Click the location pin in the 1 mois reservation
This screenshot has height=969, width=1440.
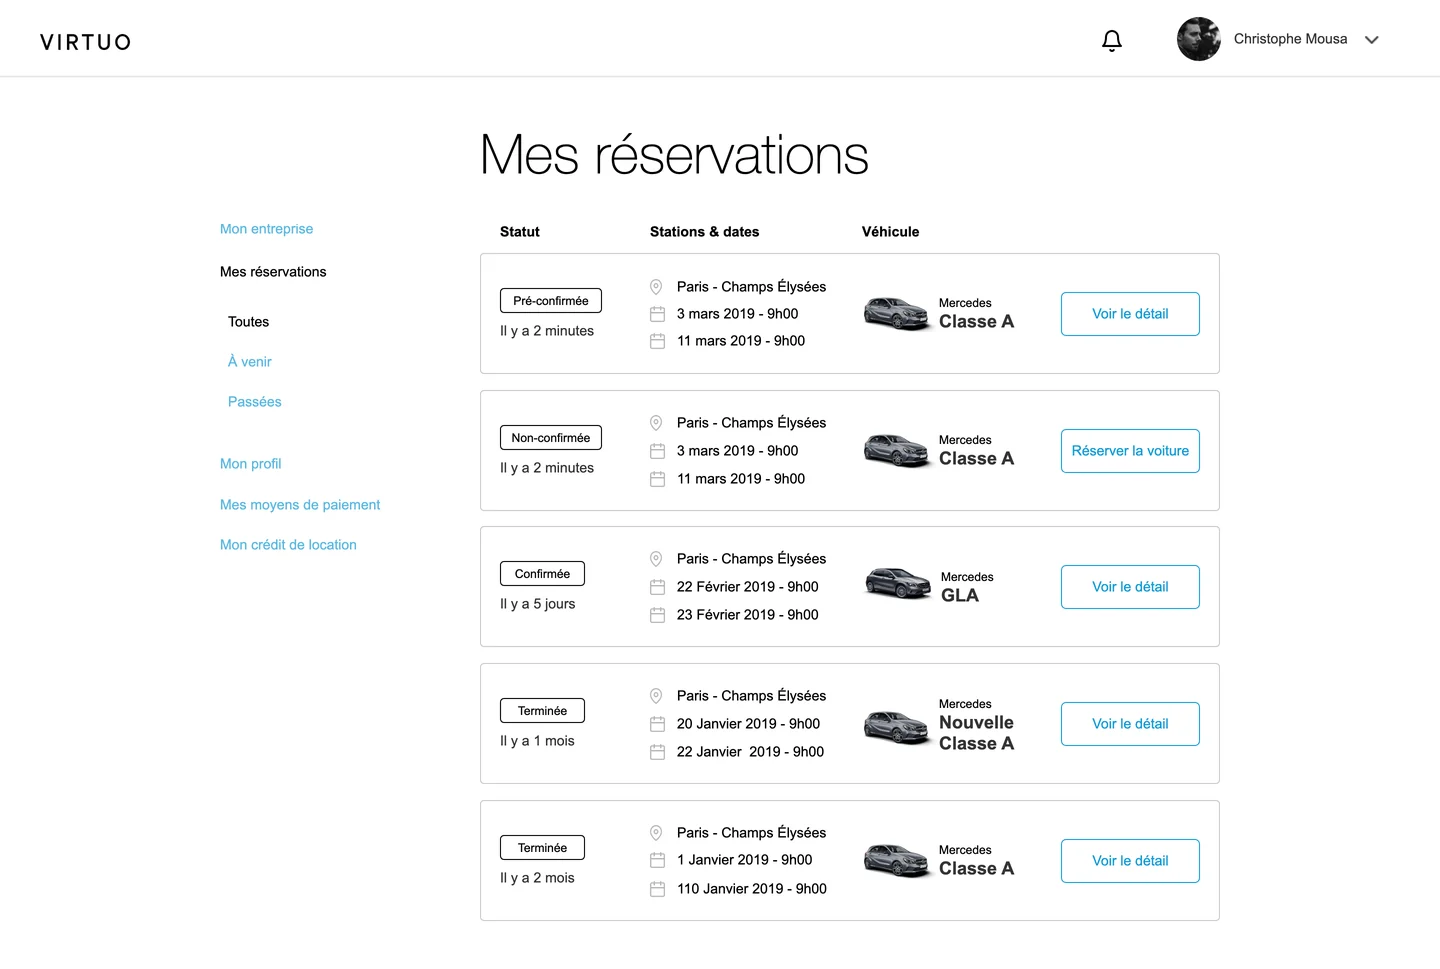[657, 696]
